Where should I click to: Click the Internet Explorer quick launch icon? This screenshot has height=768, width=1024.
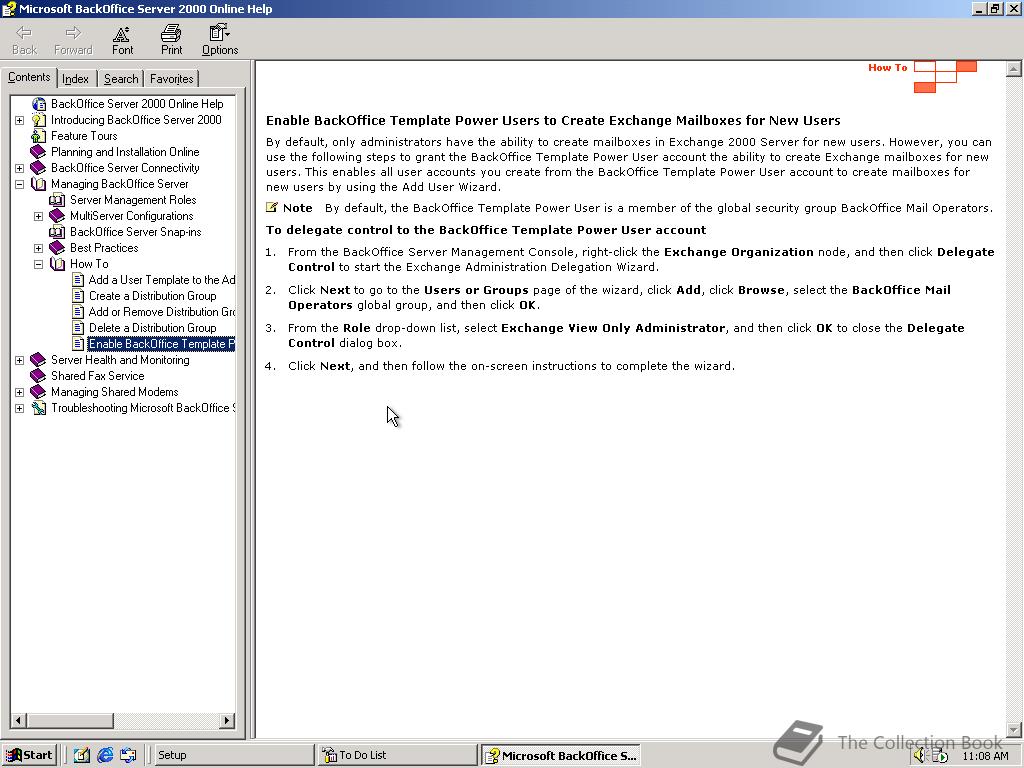point(105,755)
